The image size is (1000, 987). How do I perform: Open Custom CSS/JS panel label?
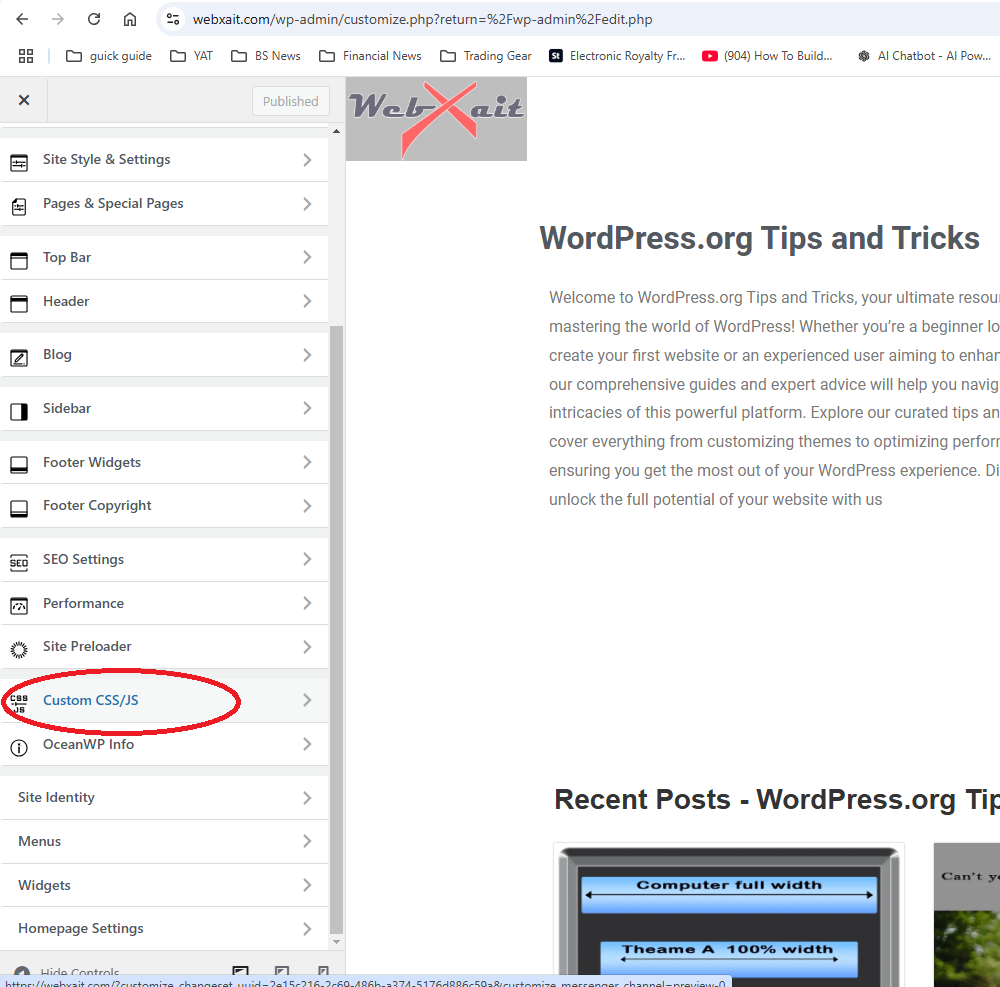tap(91, 700)
